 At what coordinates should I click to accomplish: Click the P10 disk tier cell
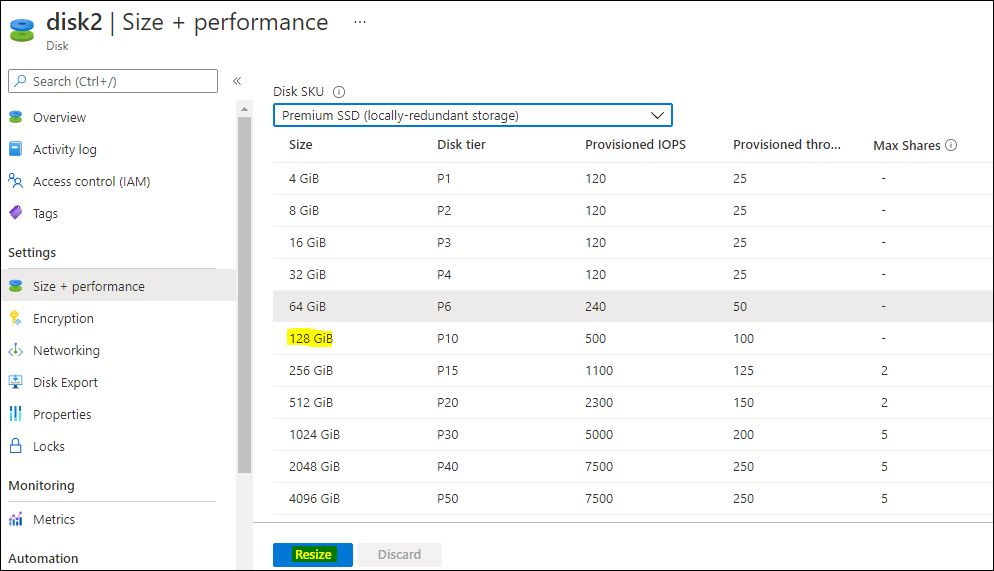[448, 338]
